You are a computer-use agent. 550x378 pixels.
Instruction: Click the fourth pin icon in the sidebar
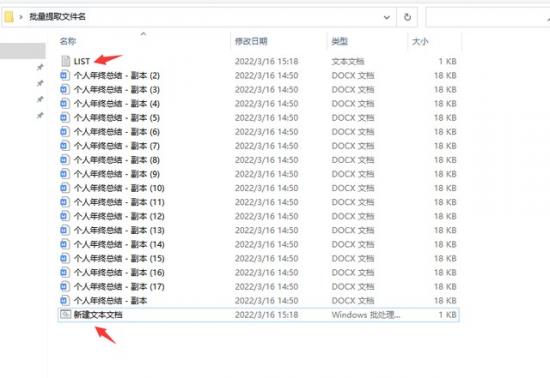click(x=40, y=115)
